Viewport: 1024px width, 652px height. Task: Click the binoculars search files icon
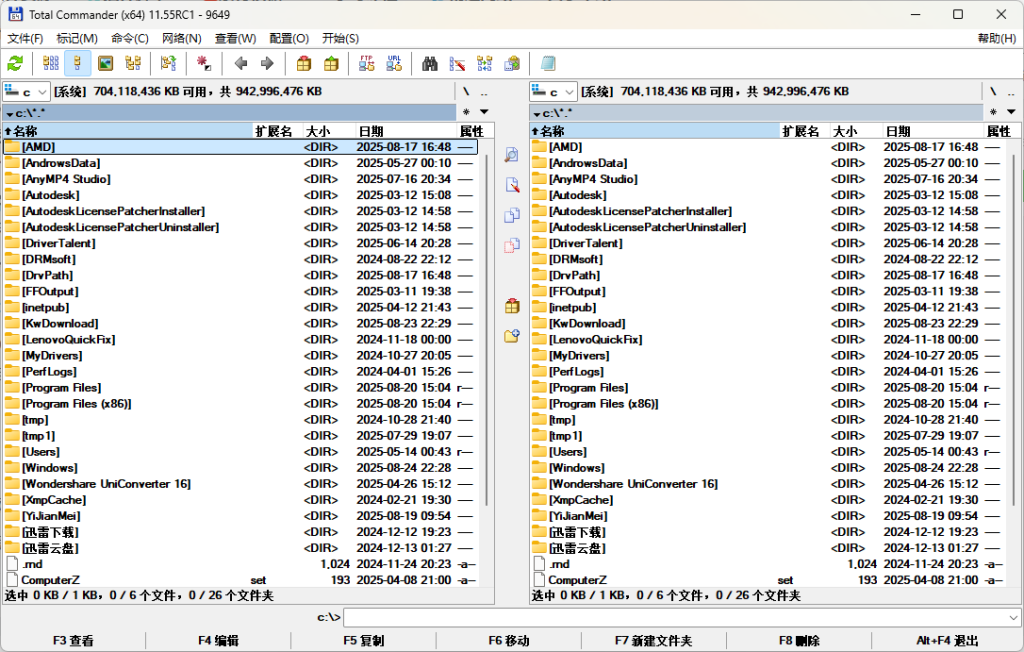(x=430, y=64)
